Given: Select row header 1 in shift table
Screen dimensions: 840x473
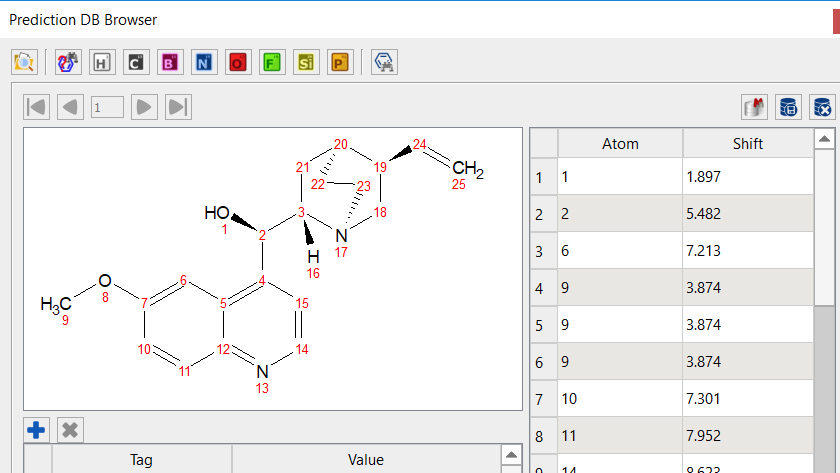Looking at the screenshot, I should coord(544,177).
